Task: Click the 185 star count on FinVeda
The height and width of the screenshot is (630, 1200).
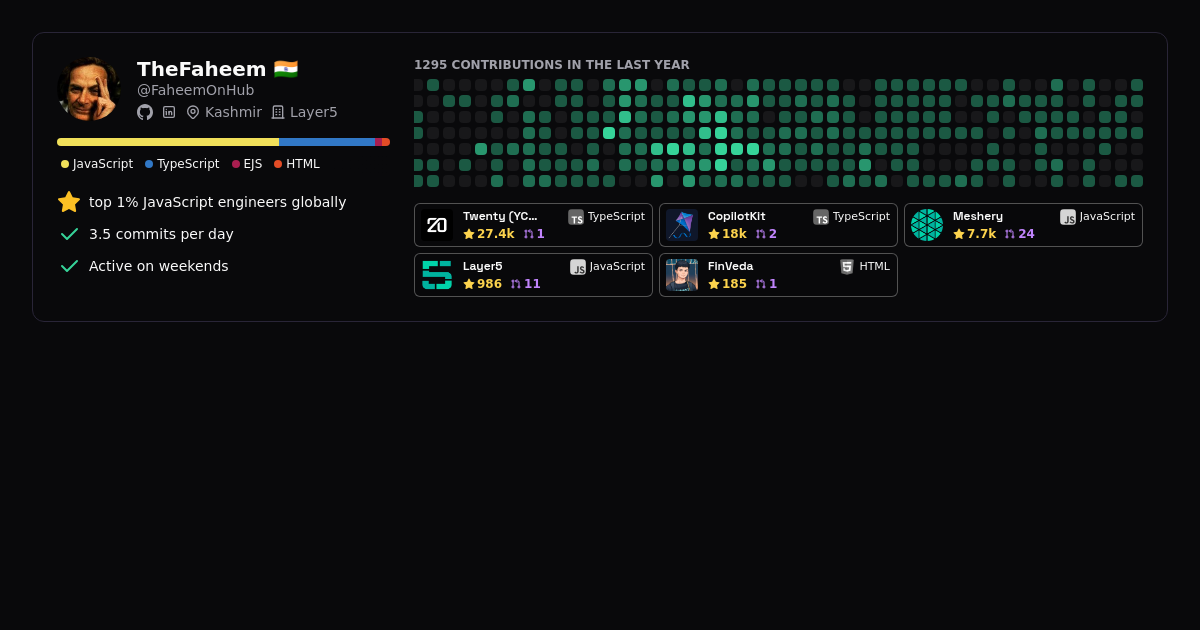Action: pos(735,284)
